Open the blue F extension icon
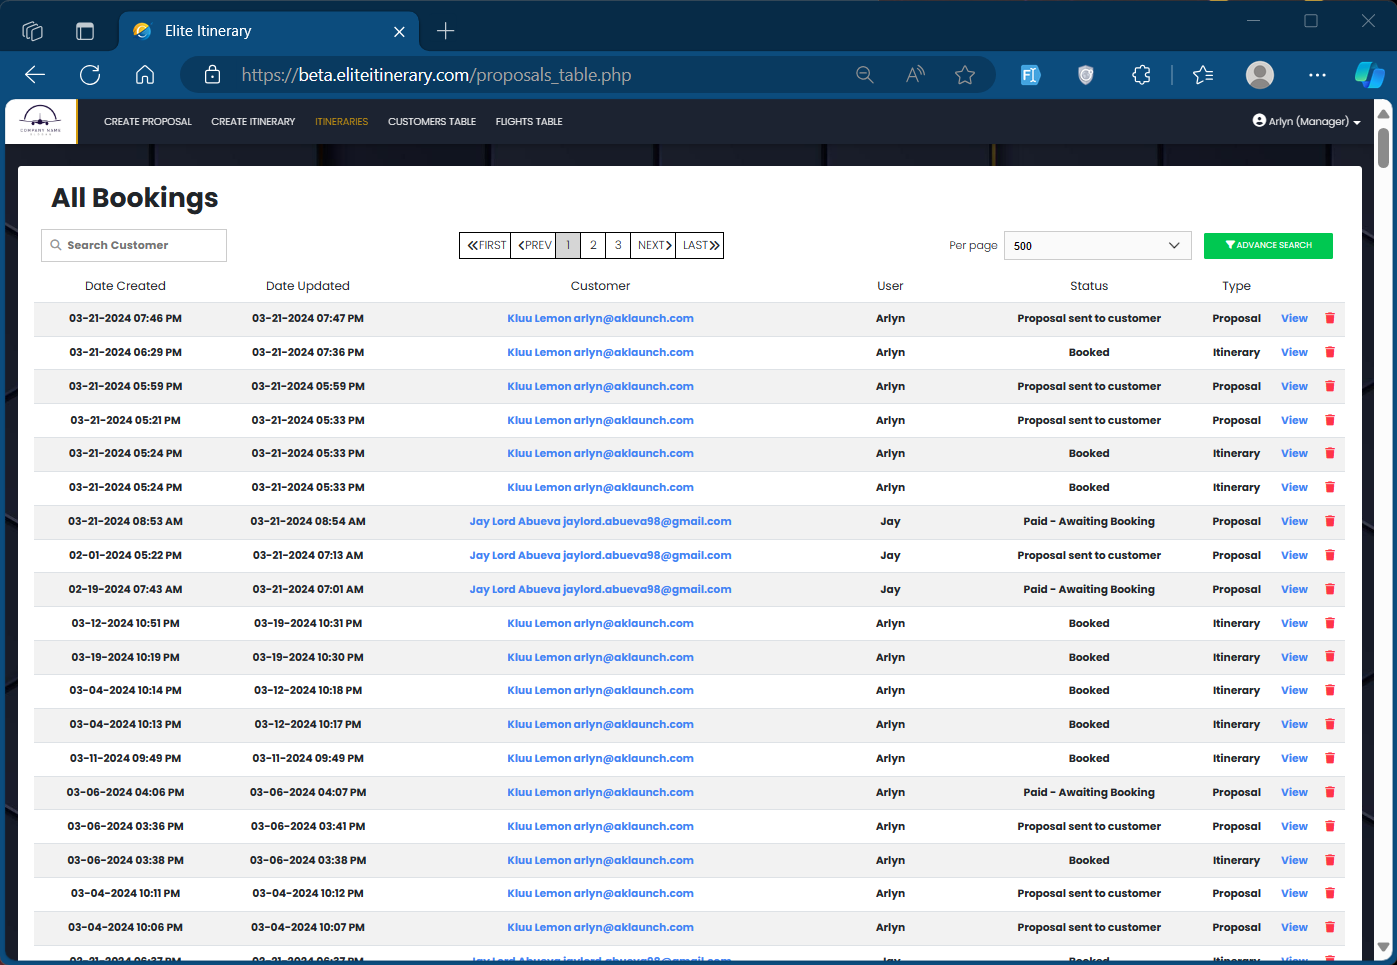 (x=1030, y=75)
